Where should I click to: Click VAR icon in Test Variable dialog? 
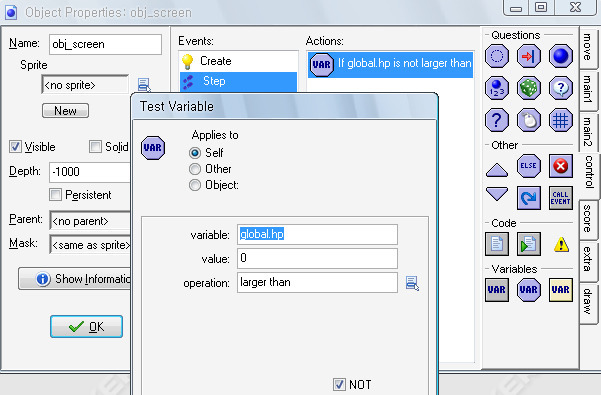153,148
